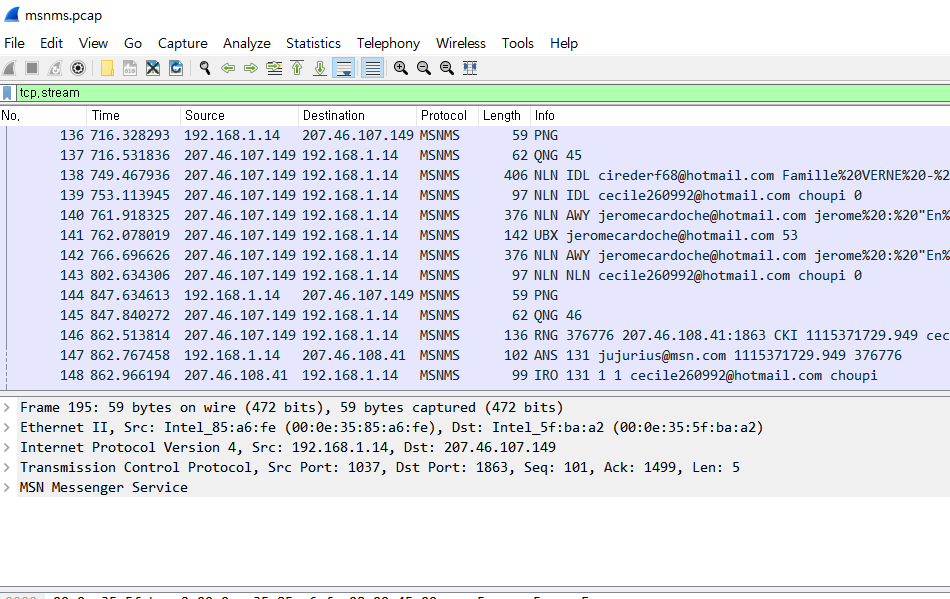
Task: Sort by the Source column header
Action: tap(239, 115)
